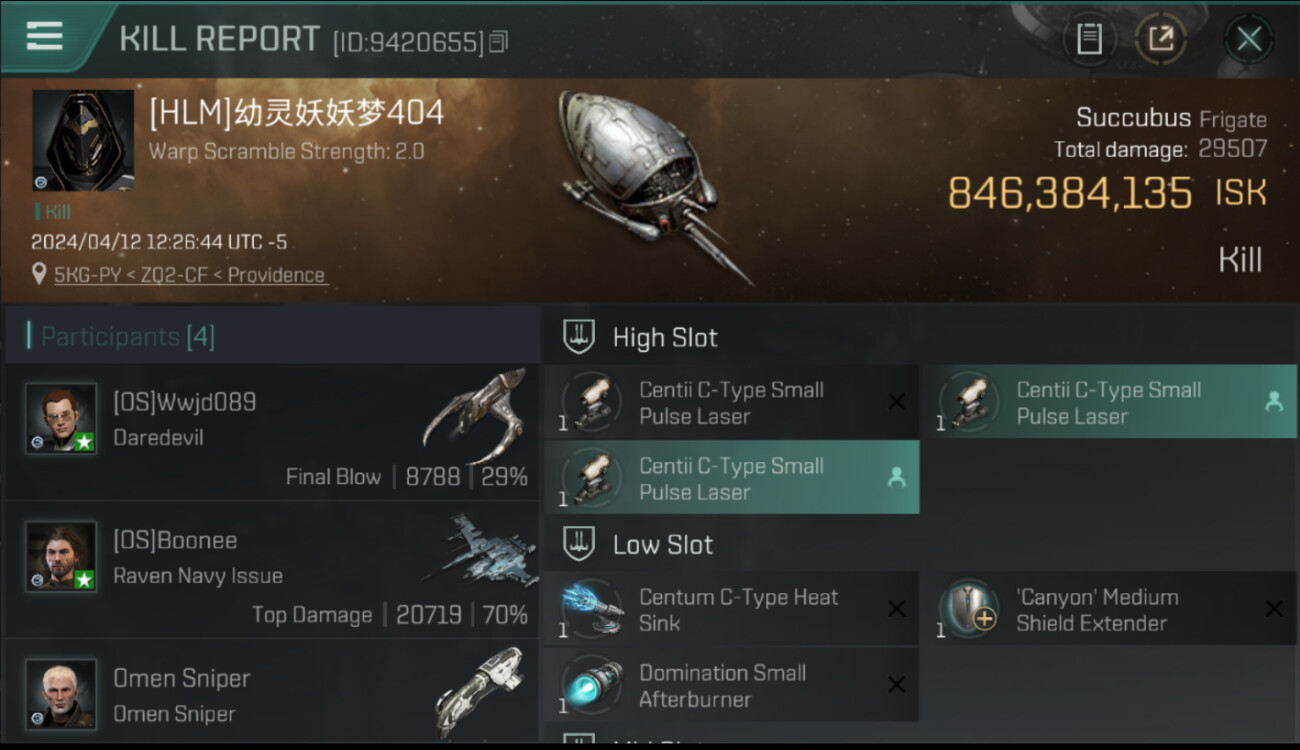Copy the kill report ID icon

(498, 41)
